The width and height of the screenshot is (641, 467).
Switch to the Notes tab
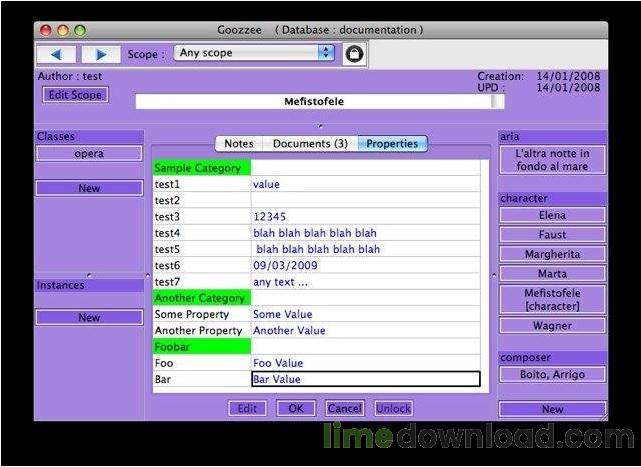[x=239, y=144]
